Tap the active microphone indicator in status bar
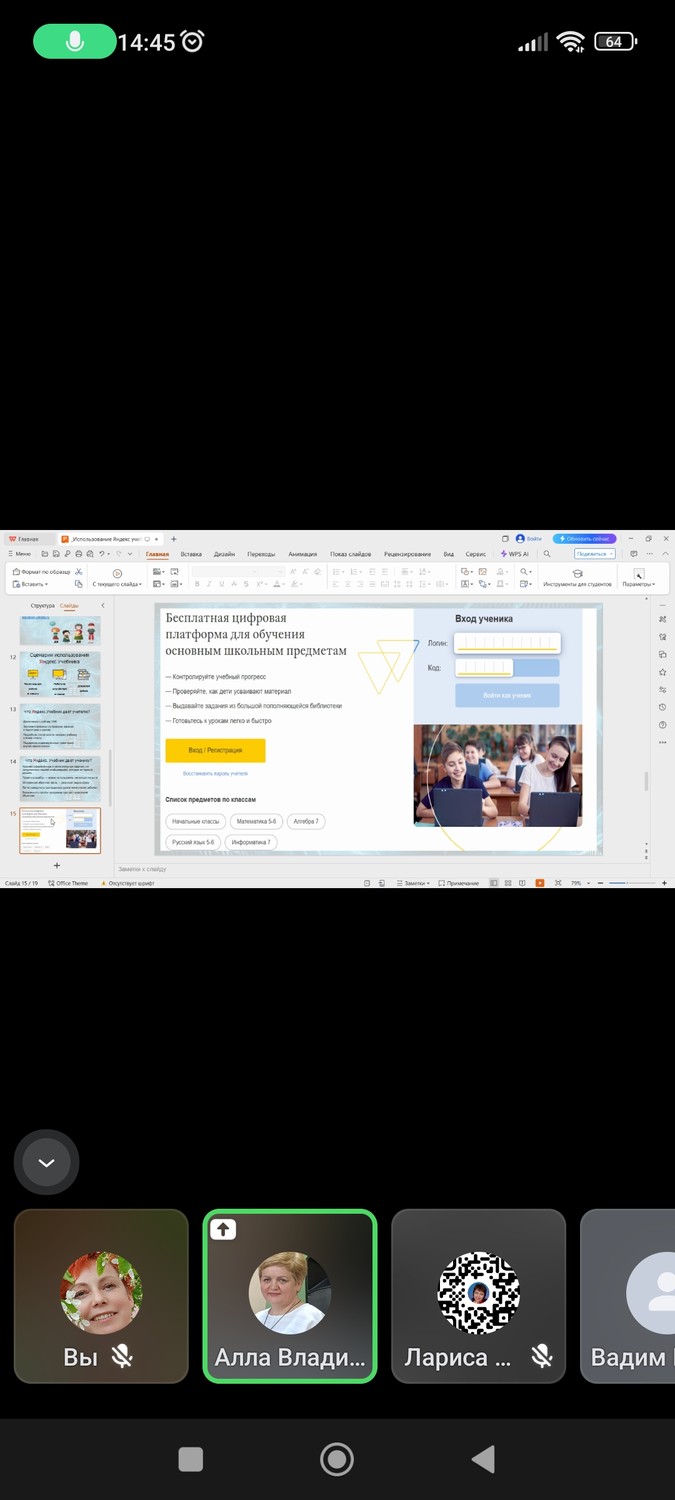 coord(73,41)
